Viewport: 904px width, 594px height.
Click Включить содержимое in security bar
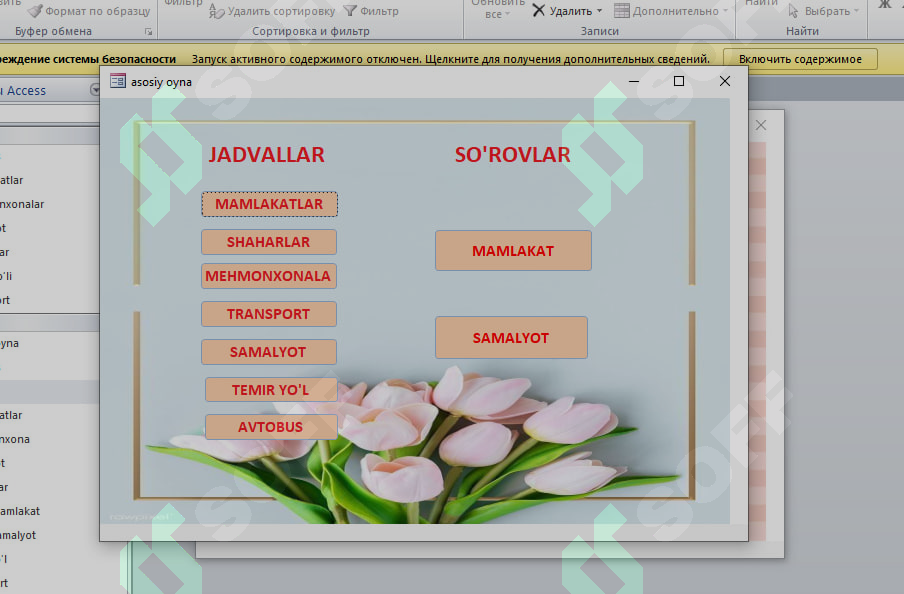800,59
